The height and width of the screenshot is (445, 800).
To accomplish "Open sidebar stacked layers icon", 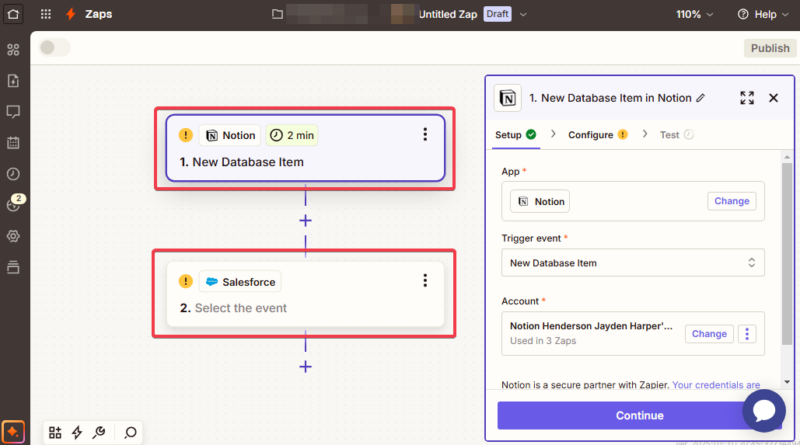I will pyautogui.click(x=13, y=267).
